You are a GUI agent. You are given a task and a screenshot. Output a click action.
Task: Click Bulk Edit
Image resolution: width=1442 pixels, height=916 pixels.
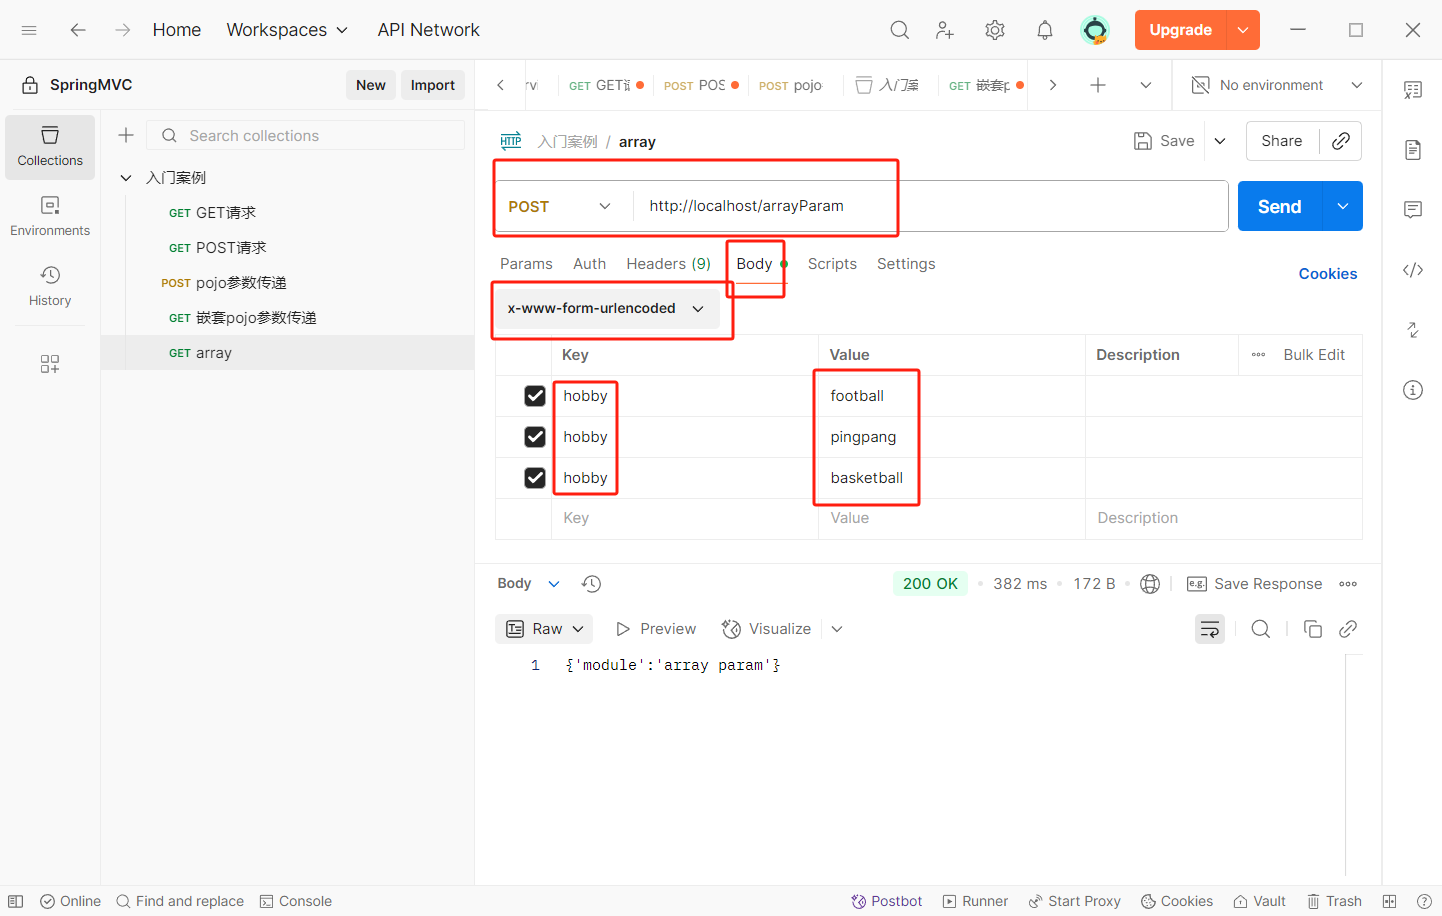coord(1314,355)
